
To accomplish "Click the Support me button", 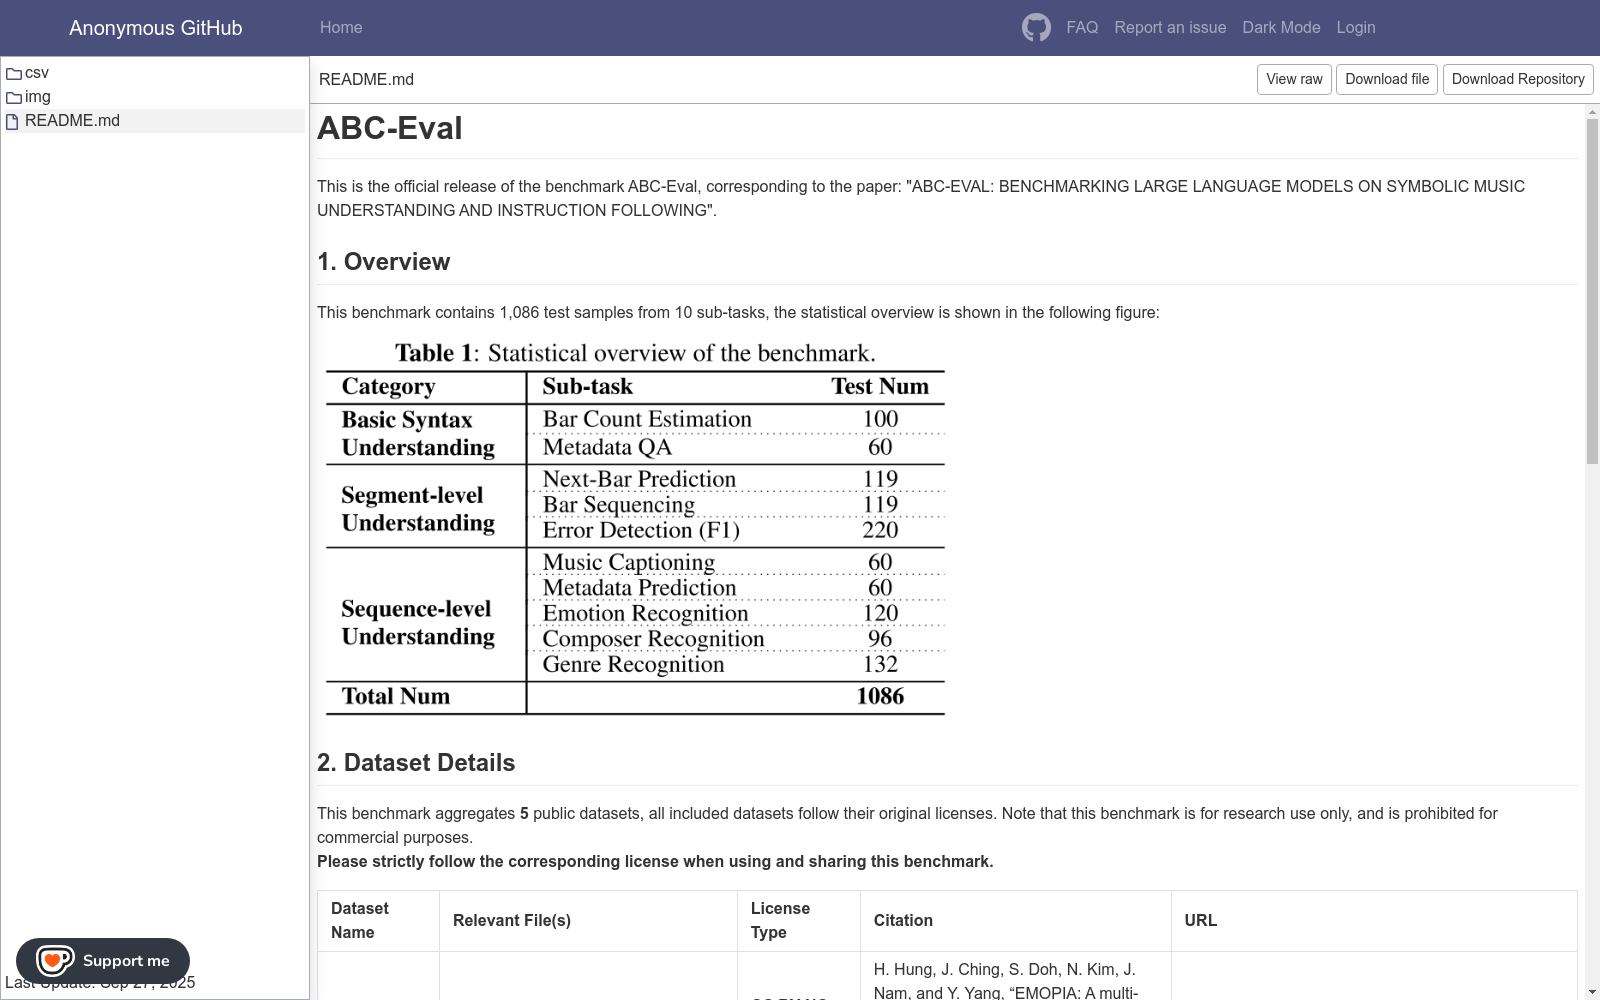I will (x=103, y=961).
